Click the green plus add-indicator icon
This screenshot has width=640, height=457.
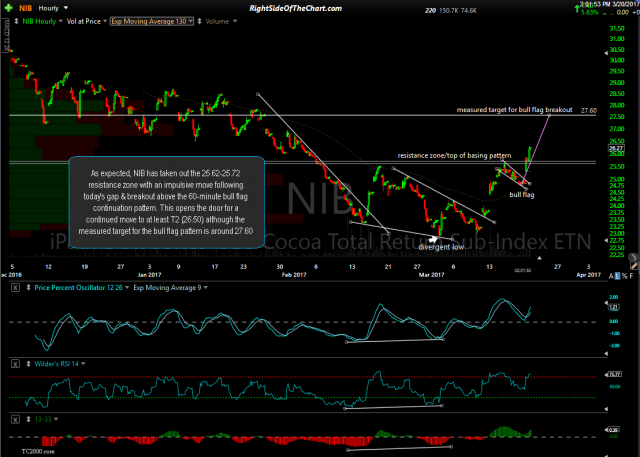(x=8, y=8)
